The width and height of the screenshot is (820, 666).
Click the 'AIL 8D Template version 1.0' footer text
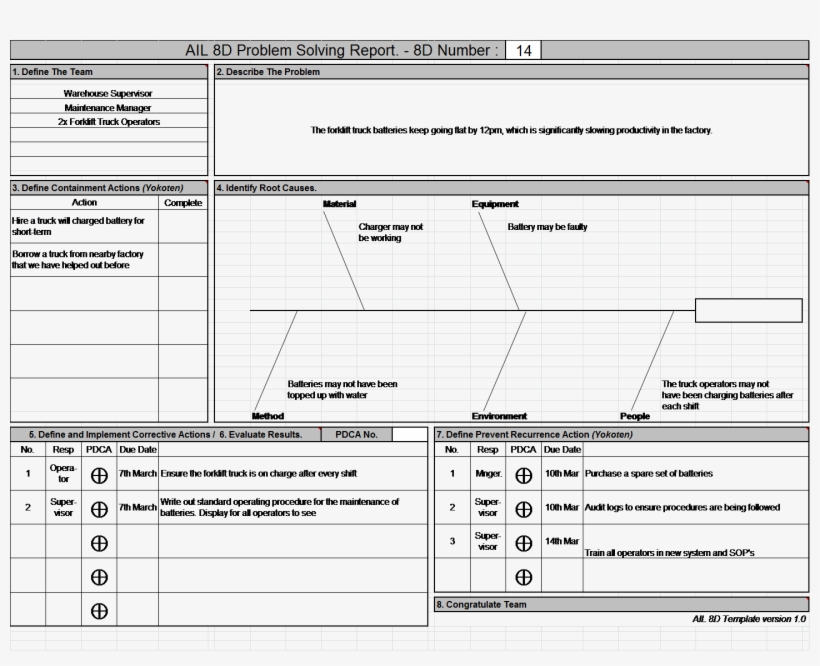[749, 619]
